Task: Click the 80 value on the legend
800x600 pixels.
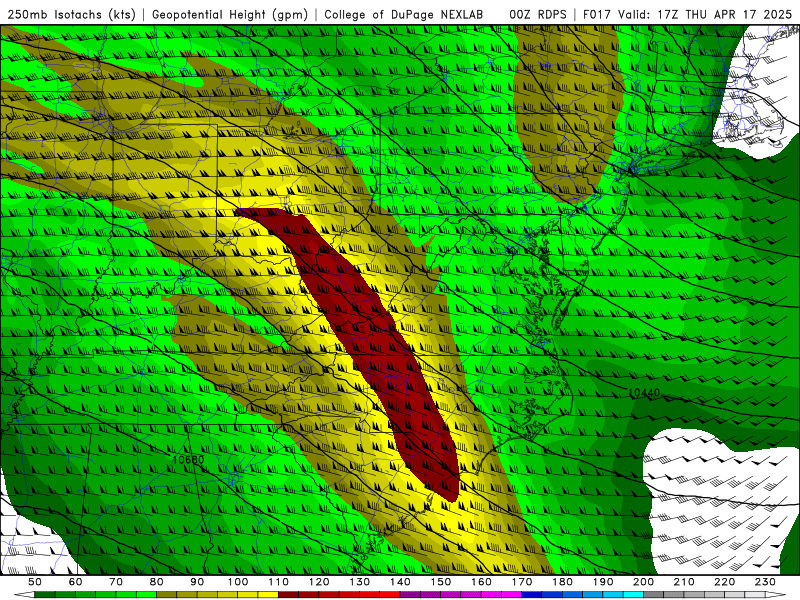Action: coord(157,582)
